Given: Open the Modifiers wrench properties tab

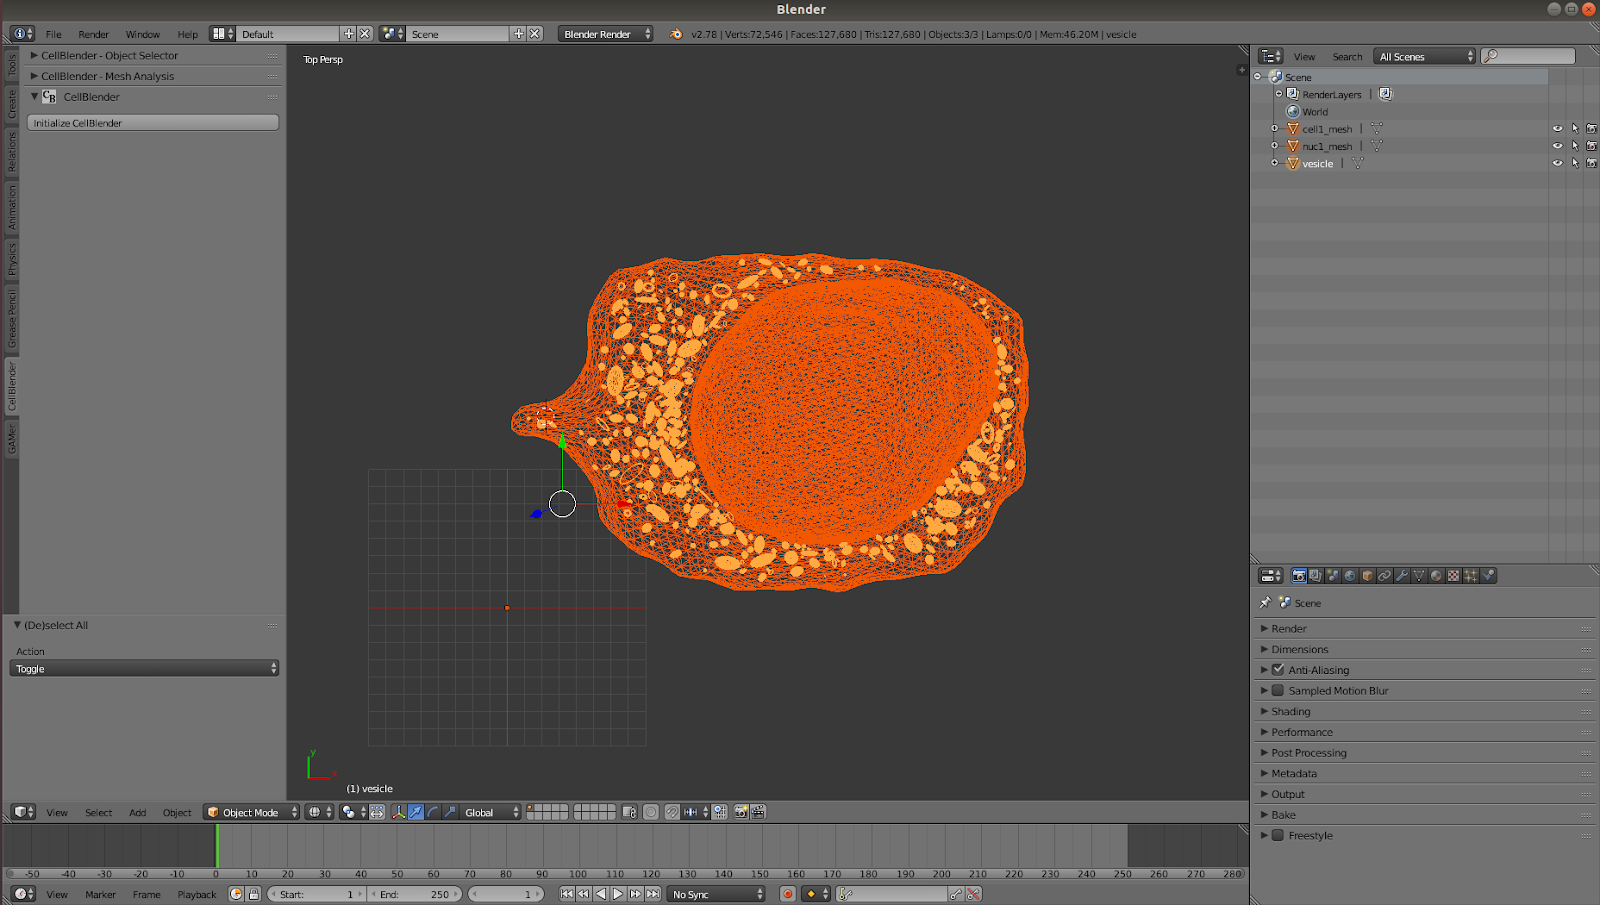Looking at the screenshot, I should [x=1402, y=575].
